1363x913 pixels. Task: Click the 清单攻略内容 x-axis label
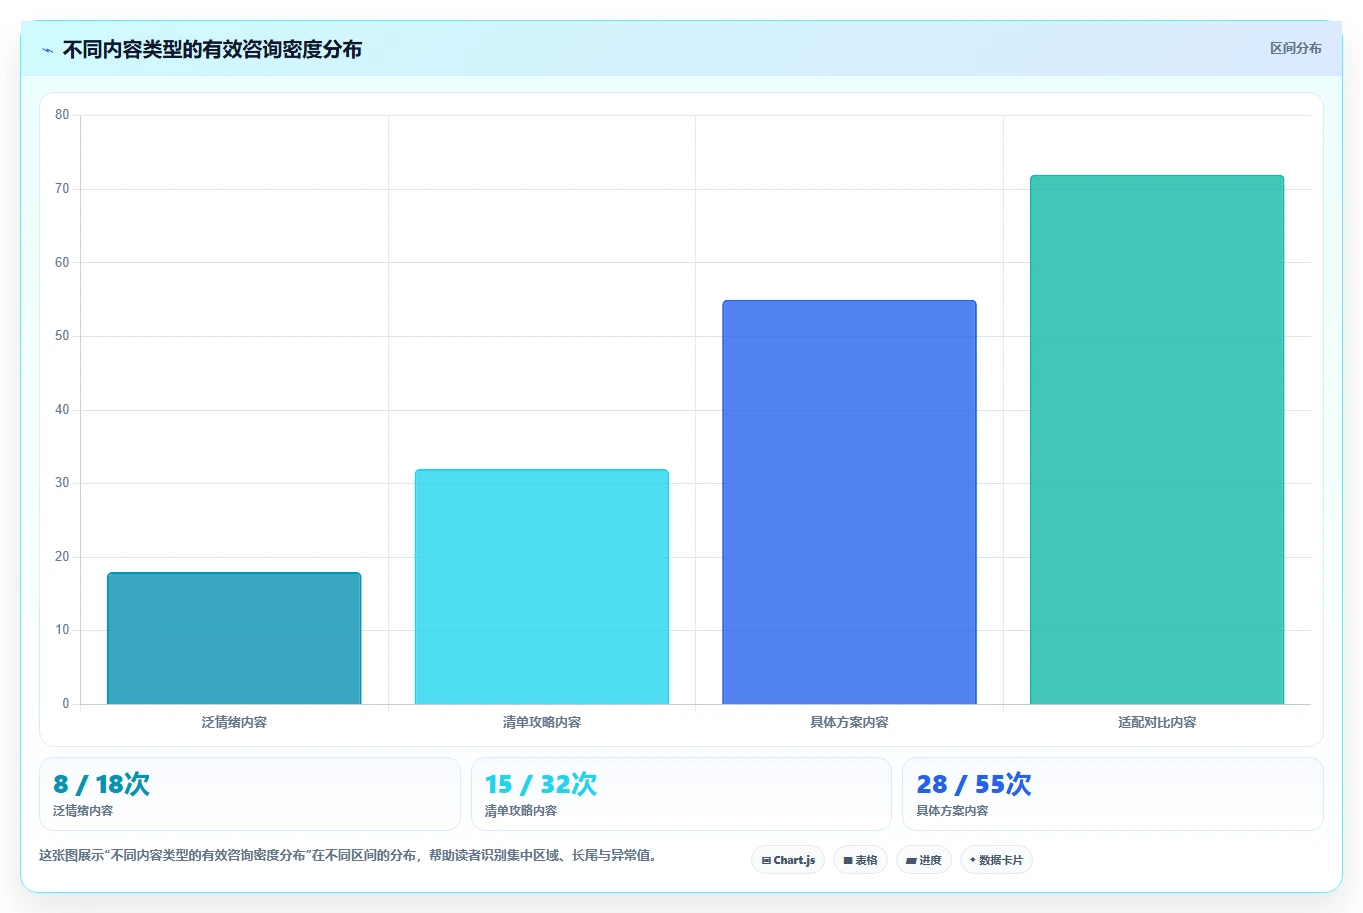pyautogui.click(x=542, y=722)
